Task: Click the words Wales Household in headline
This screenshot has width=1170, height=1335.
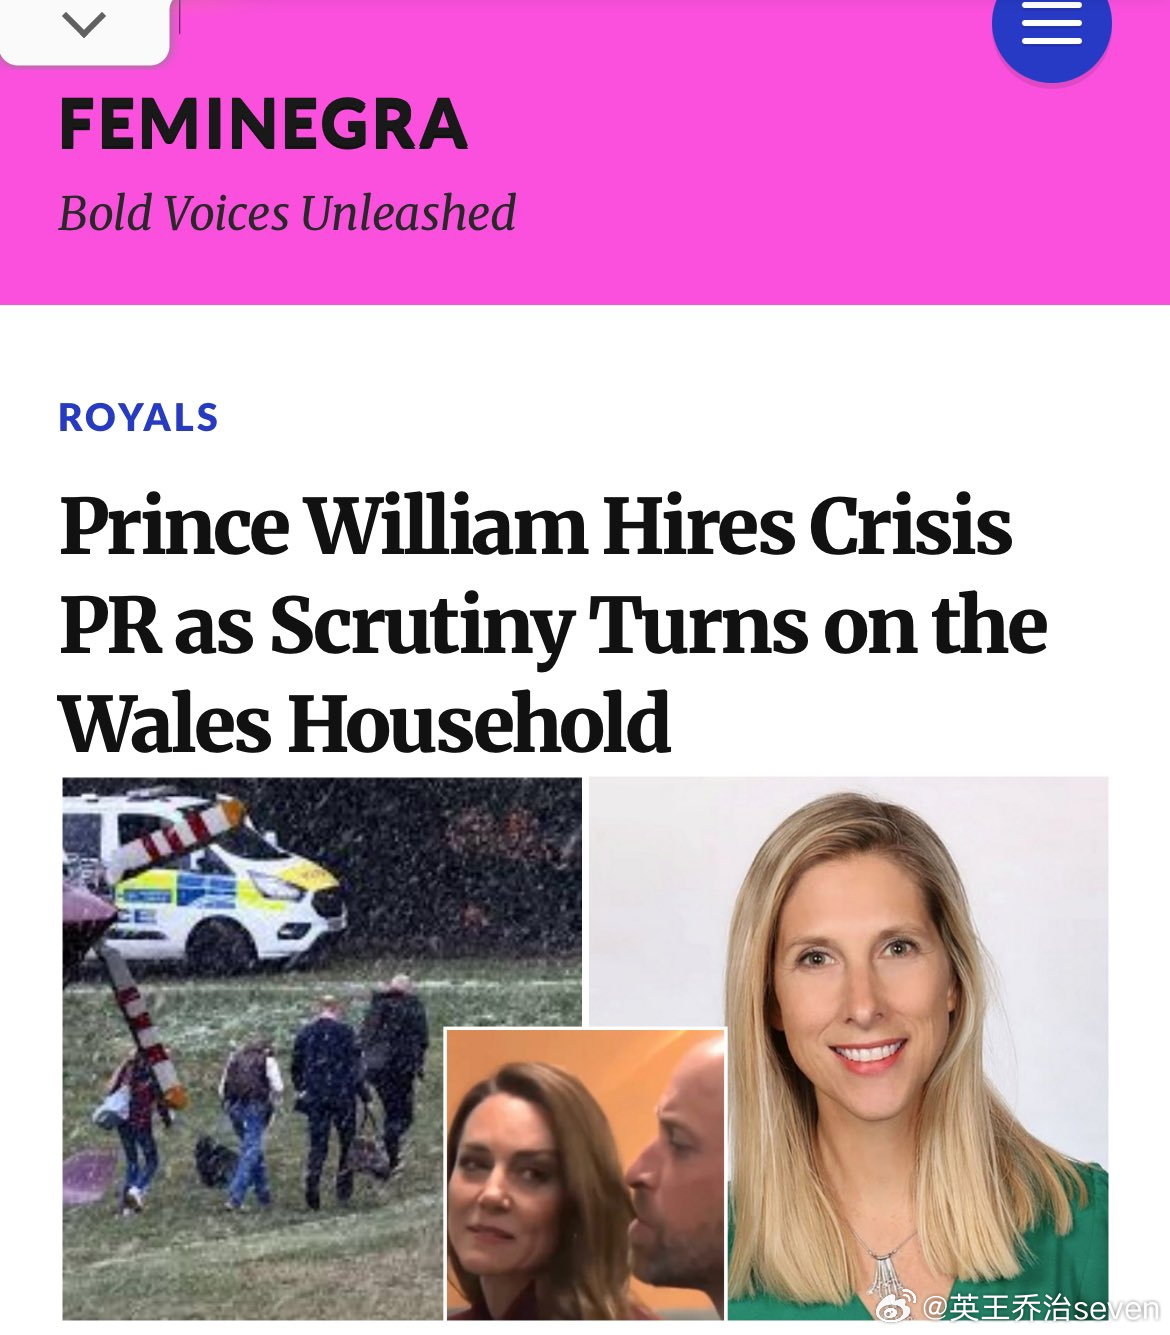Action: tap(365, 722)
